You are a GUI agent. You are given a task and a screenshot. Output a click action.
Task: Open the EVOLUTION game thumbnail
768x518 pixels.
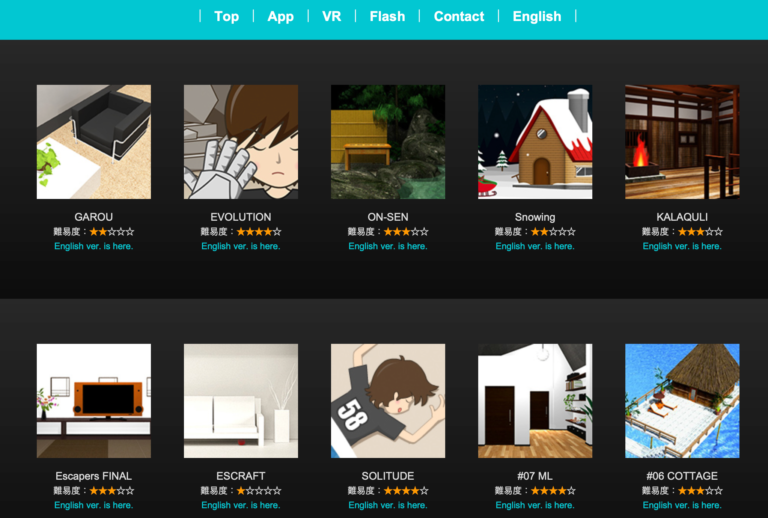(x=241, y=142)
